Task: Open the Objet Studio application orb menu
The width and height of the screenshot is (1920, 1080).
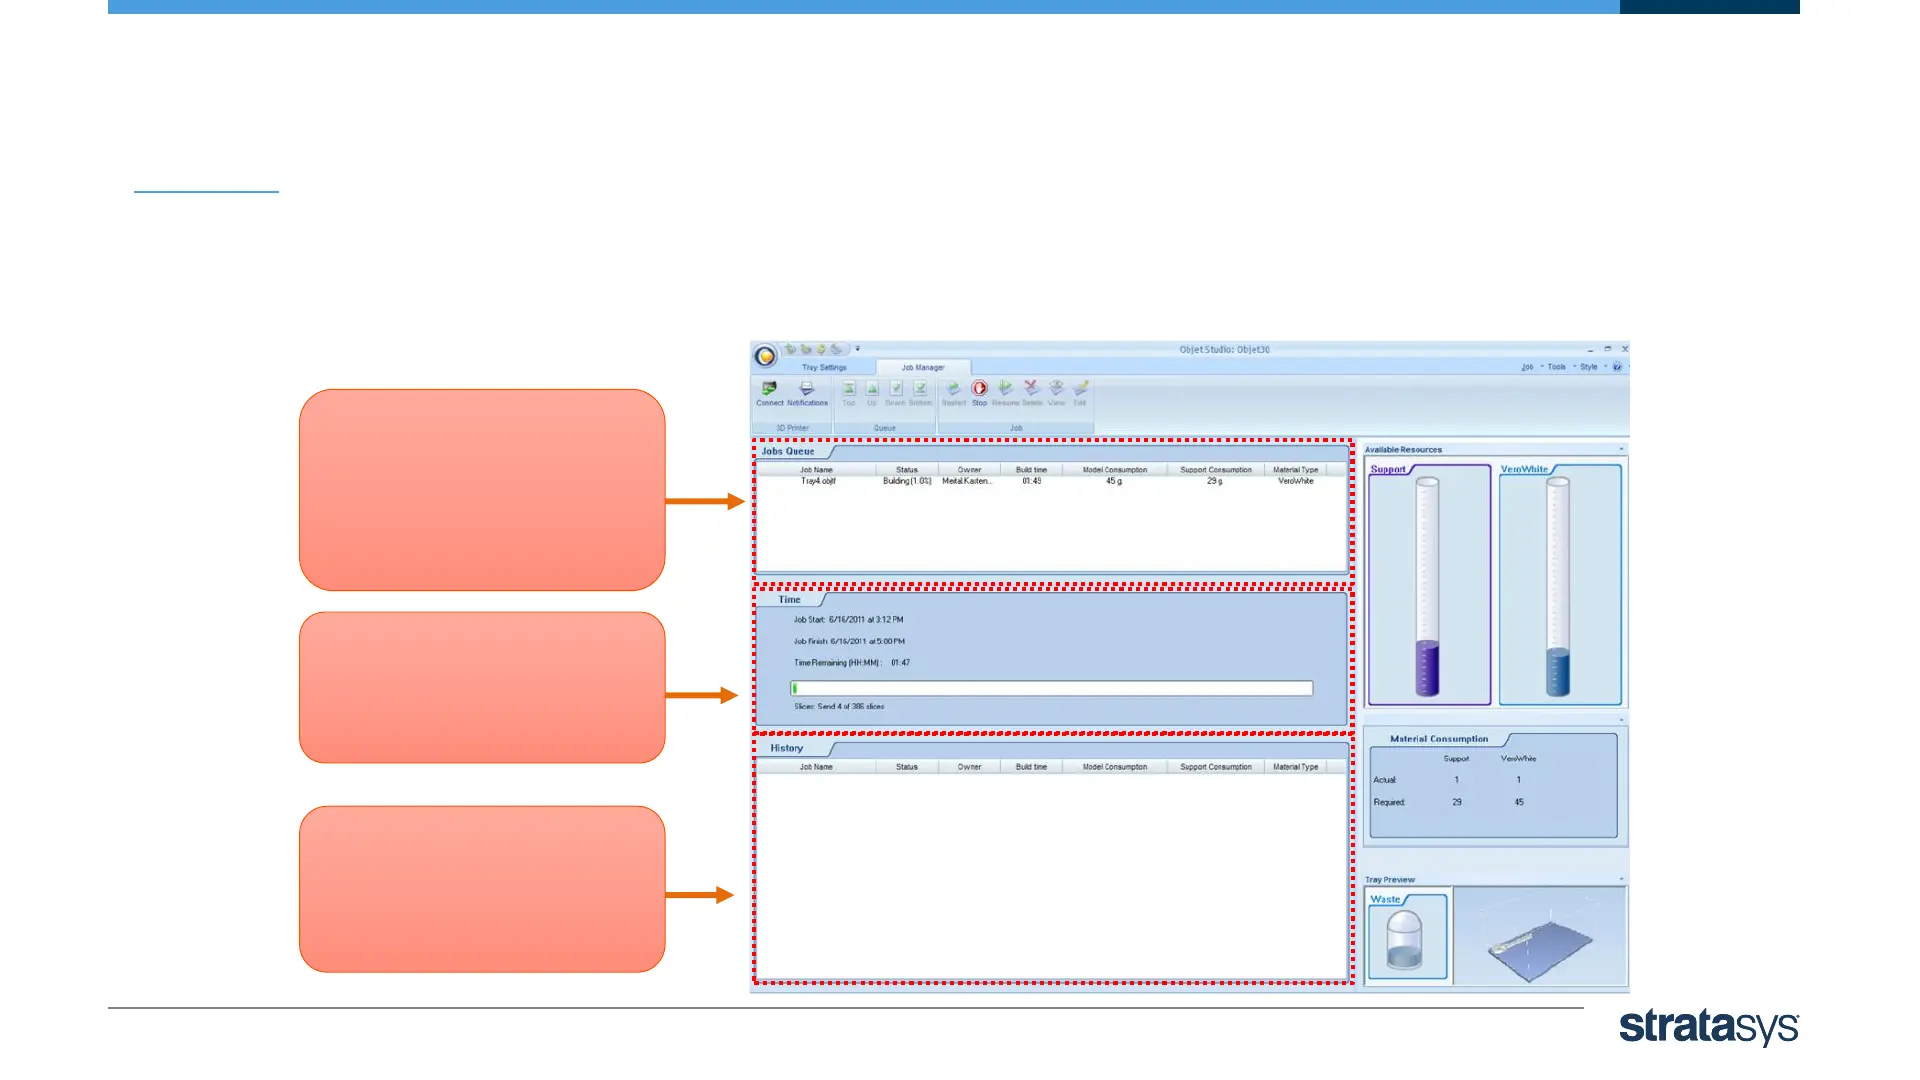Action: 765,356
